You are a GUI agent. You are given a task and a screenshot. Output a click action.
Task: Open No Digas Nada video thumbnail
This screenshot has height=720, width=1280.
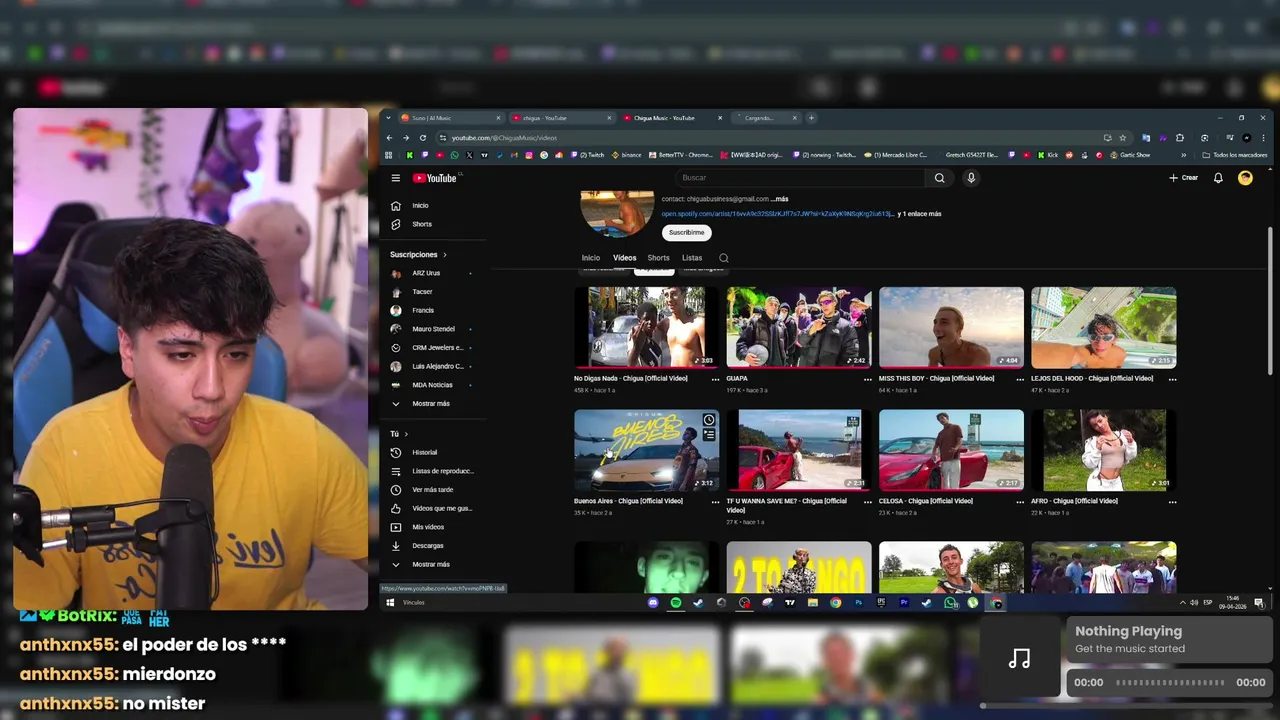646,328
